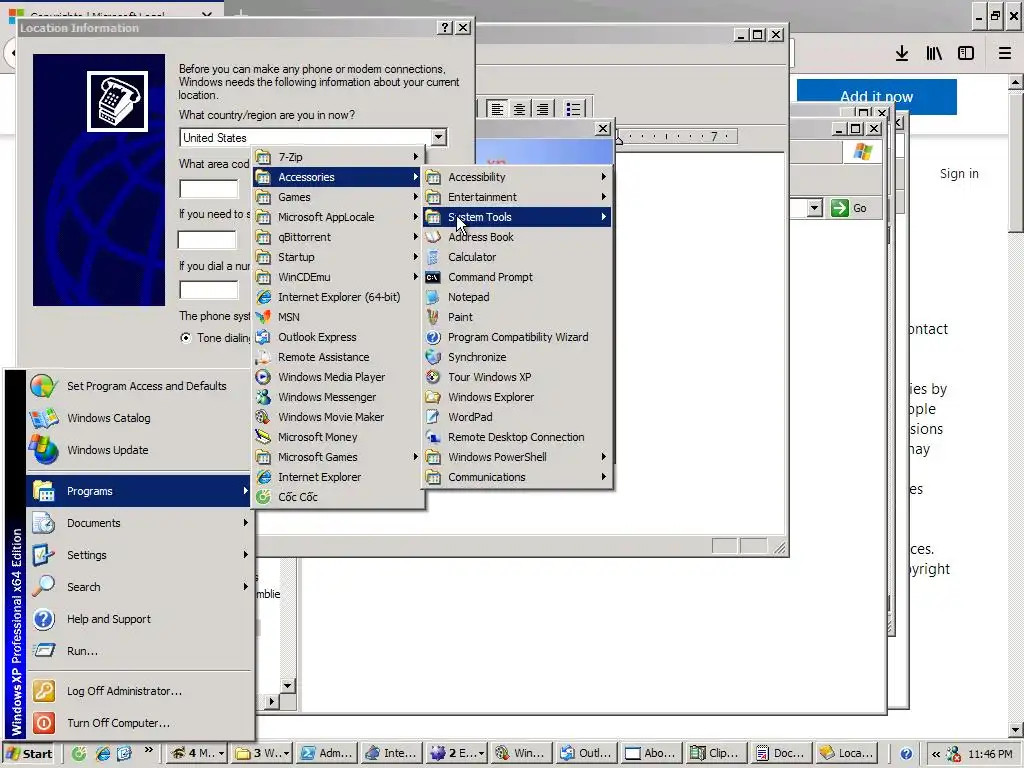The width and height of the screenshot is (1024, 768).
Task: Click Sign in link
Action: point(959,174)
